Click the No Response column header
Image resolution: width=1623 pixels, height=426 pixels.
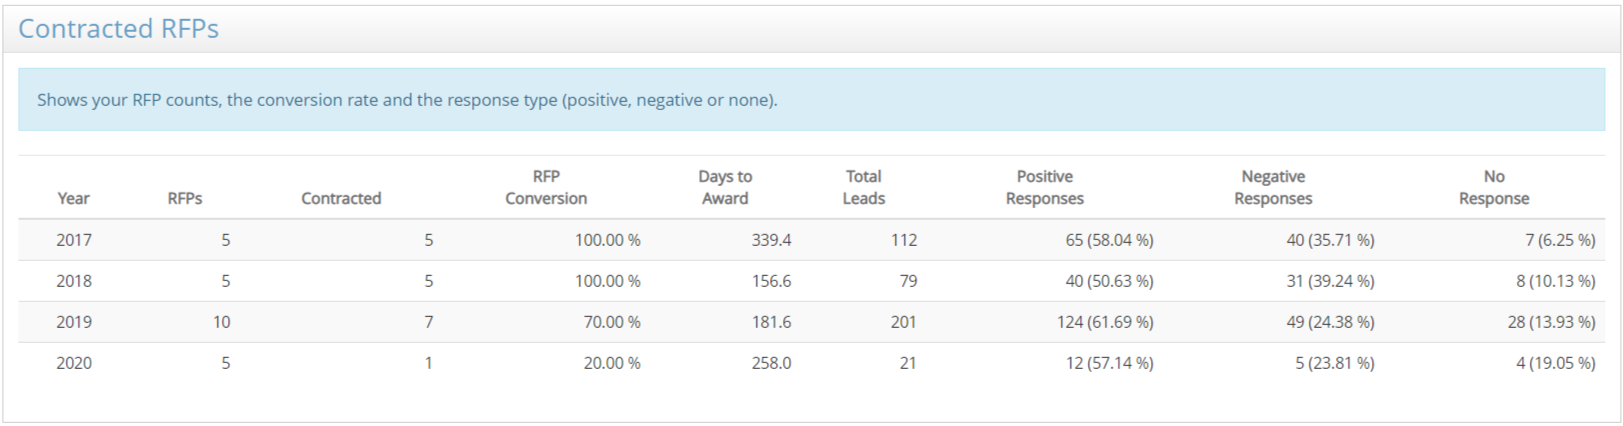[1493, 187]
